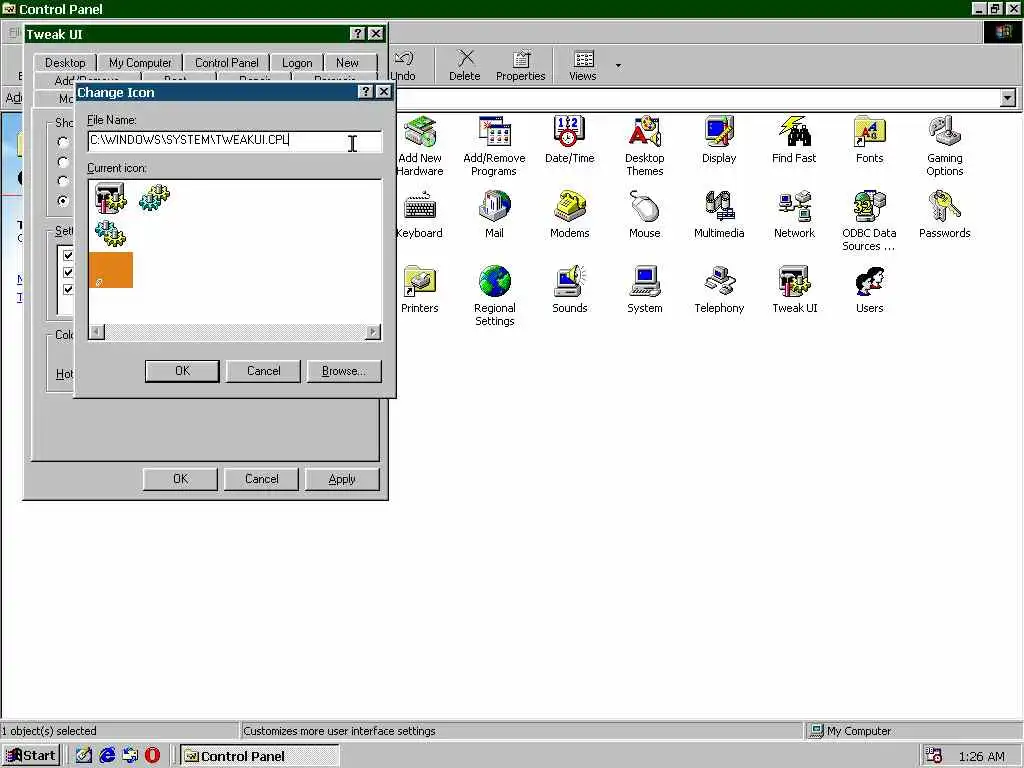Open the Telephony applet

pyautogui.click(x=719, y=289)
